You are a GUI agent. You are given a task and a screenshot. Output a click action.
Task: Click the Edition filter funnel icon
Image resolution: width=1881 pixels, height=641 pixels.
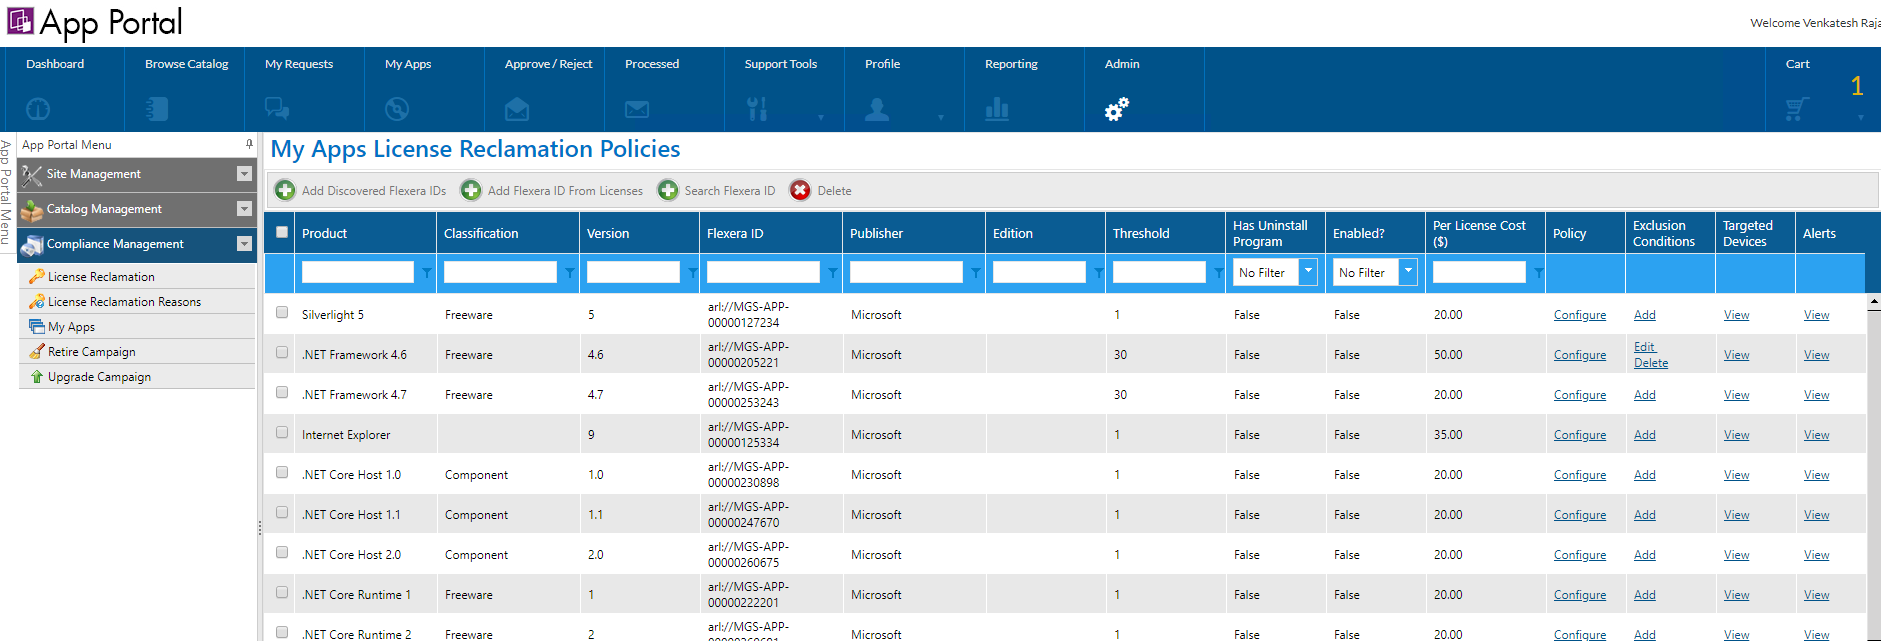coord(1099,272)
